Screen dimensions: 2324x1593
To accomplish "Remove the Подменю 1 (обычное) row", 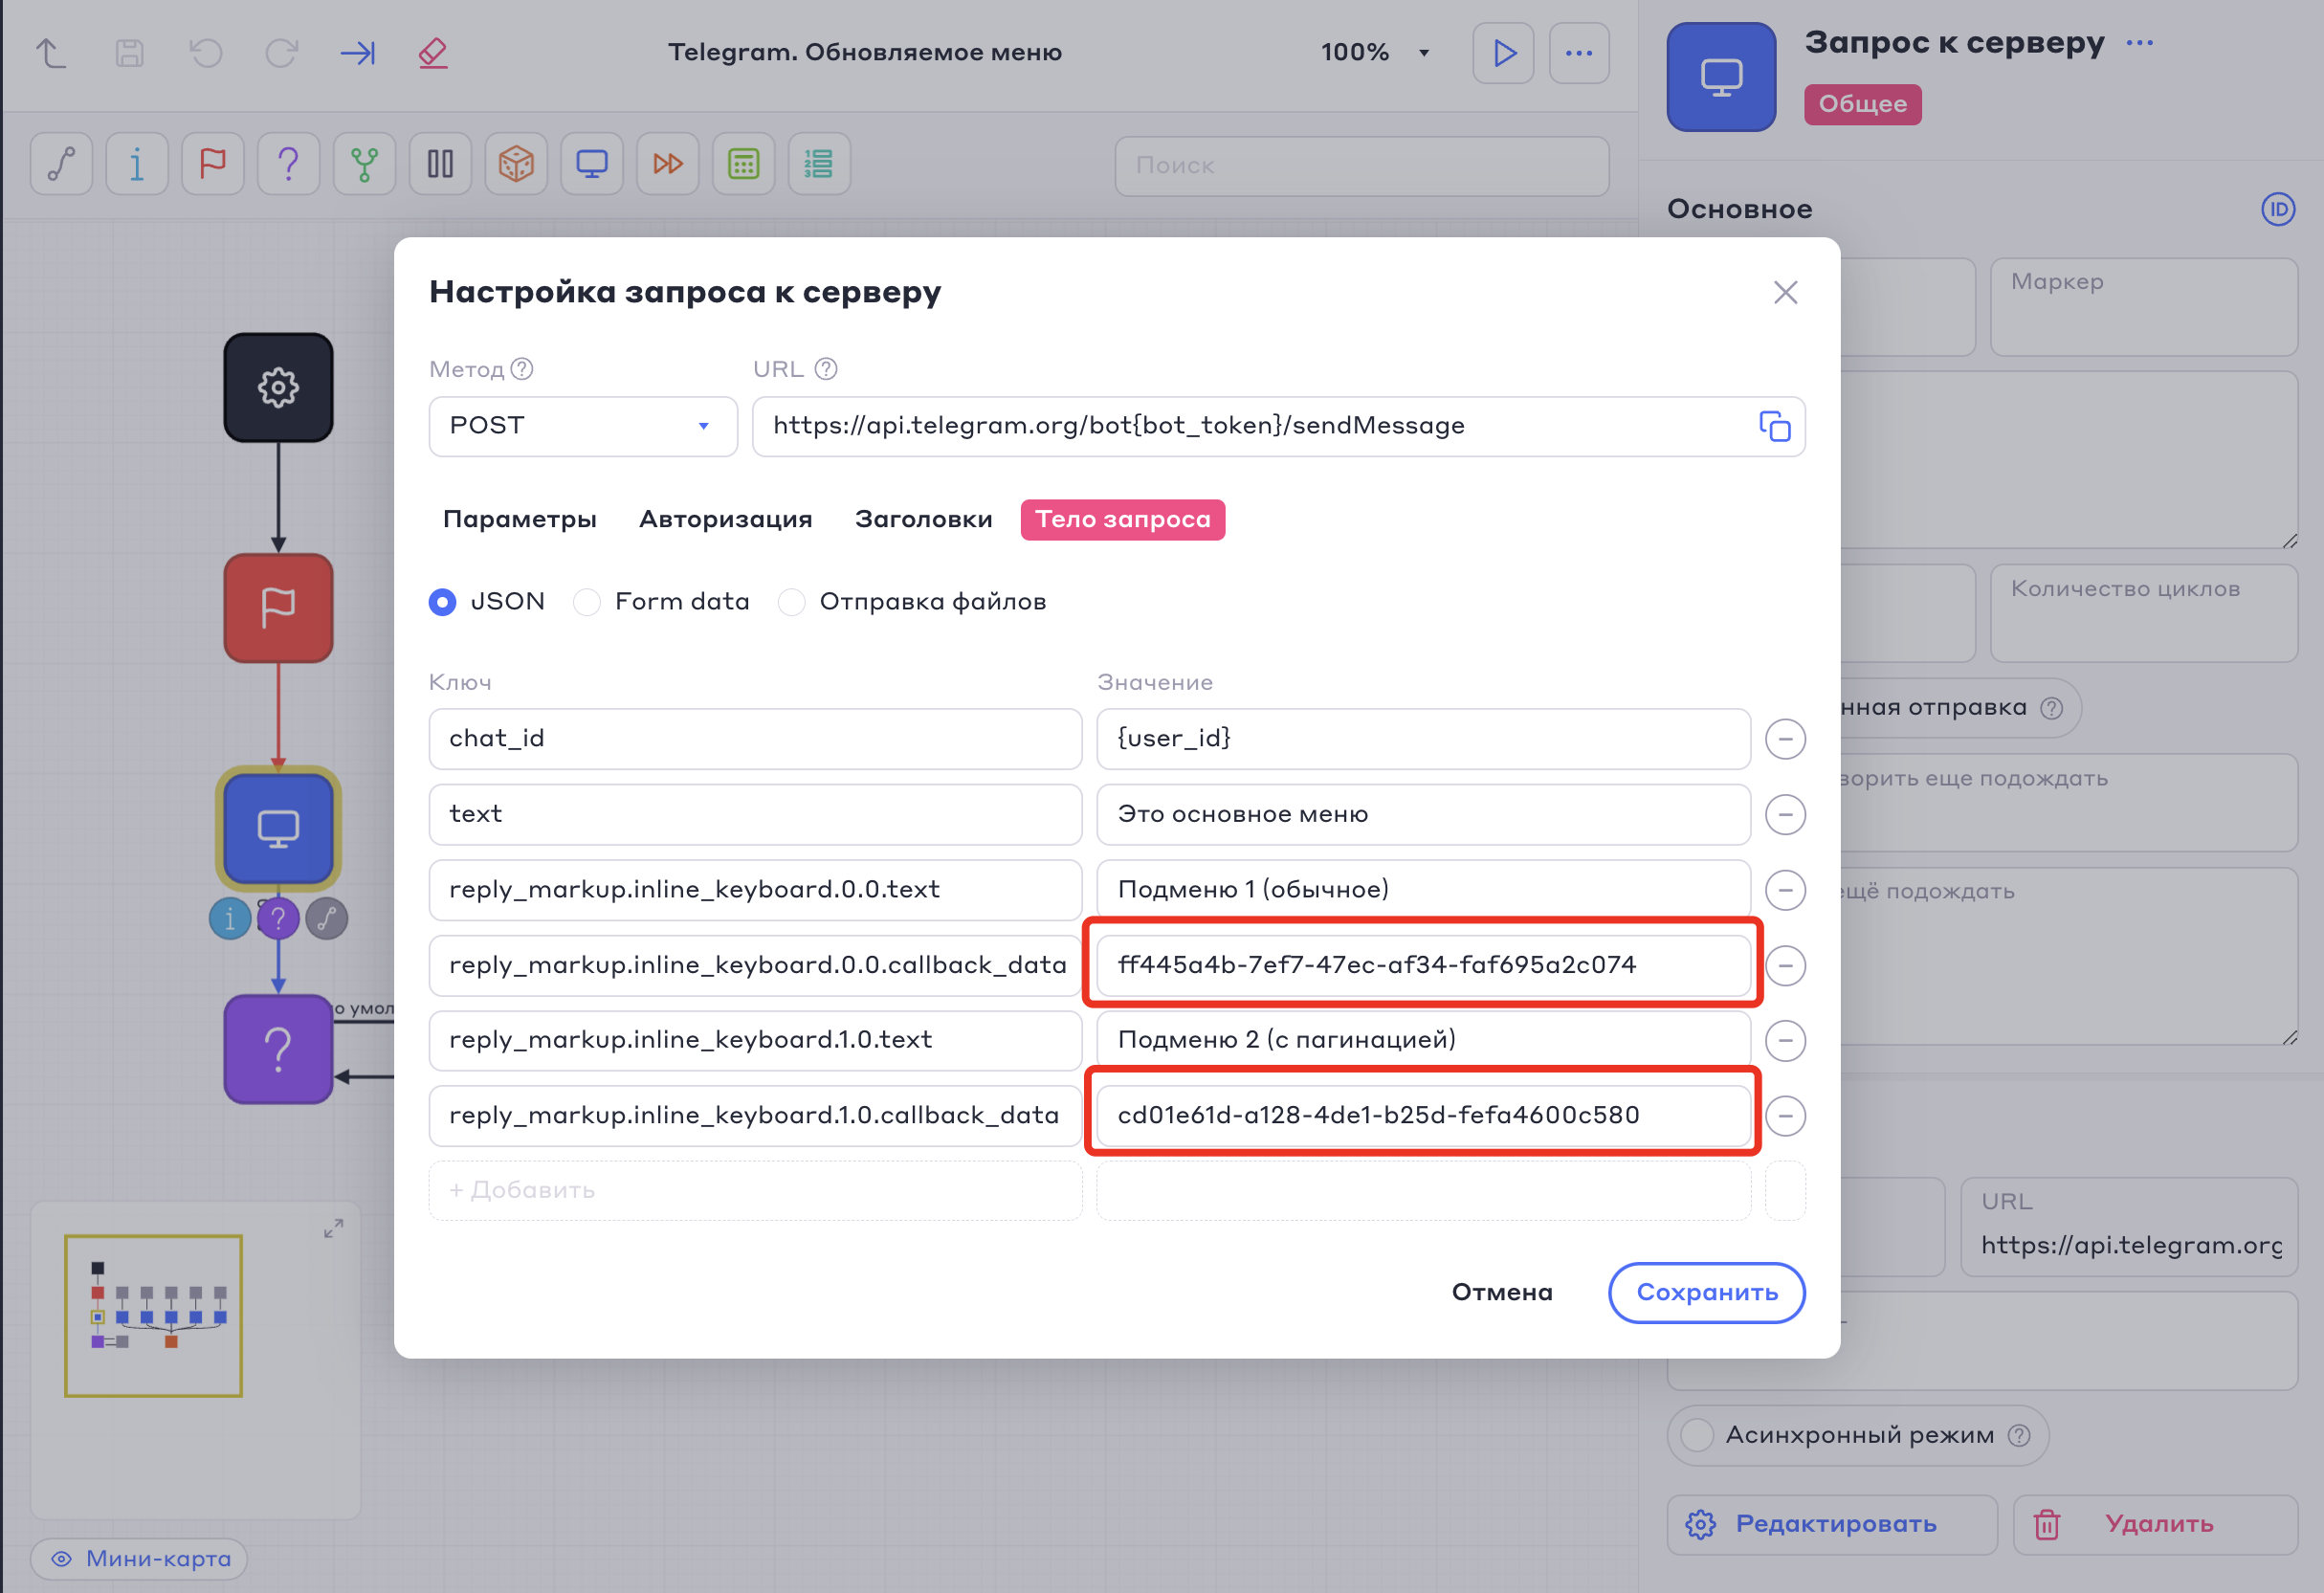I will (1785, 891).
